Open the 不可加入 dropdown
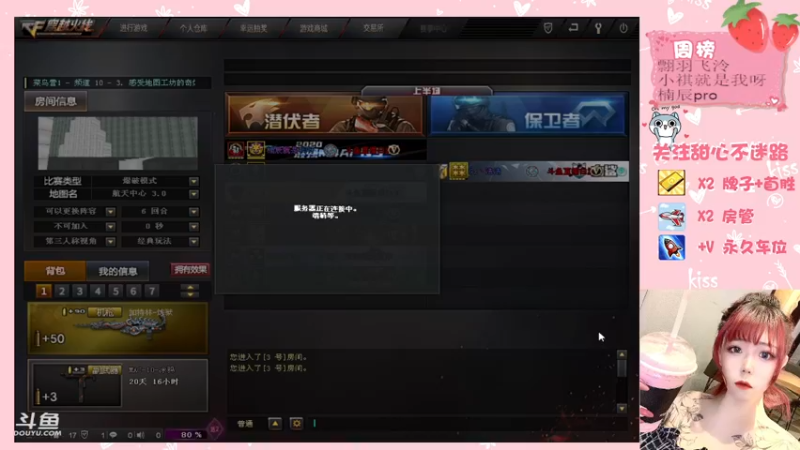Screen dimensions: 800x450 [x=110, y=227]
